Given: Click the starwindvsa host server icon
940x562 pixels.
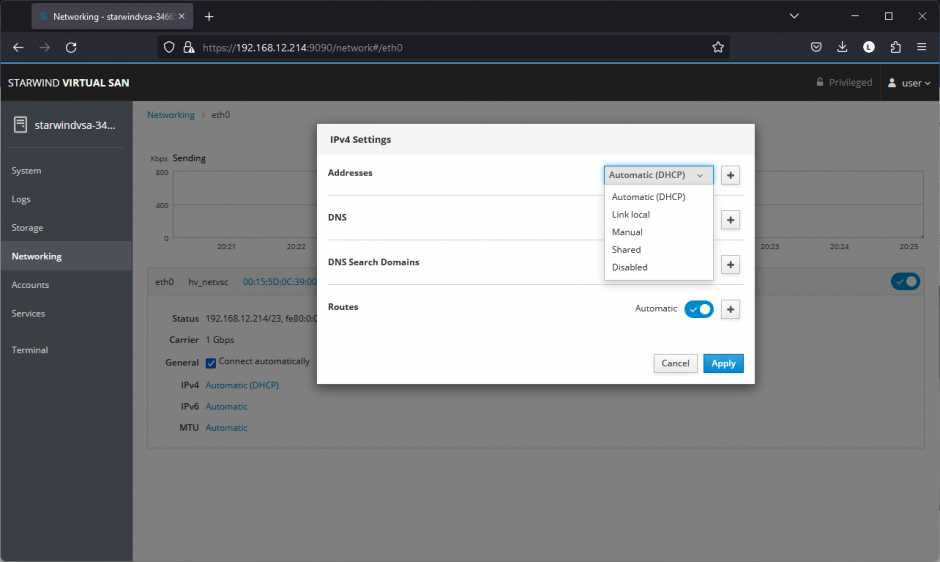Looking at the screenshot, I should 20,125.
